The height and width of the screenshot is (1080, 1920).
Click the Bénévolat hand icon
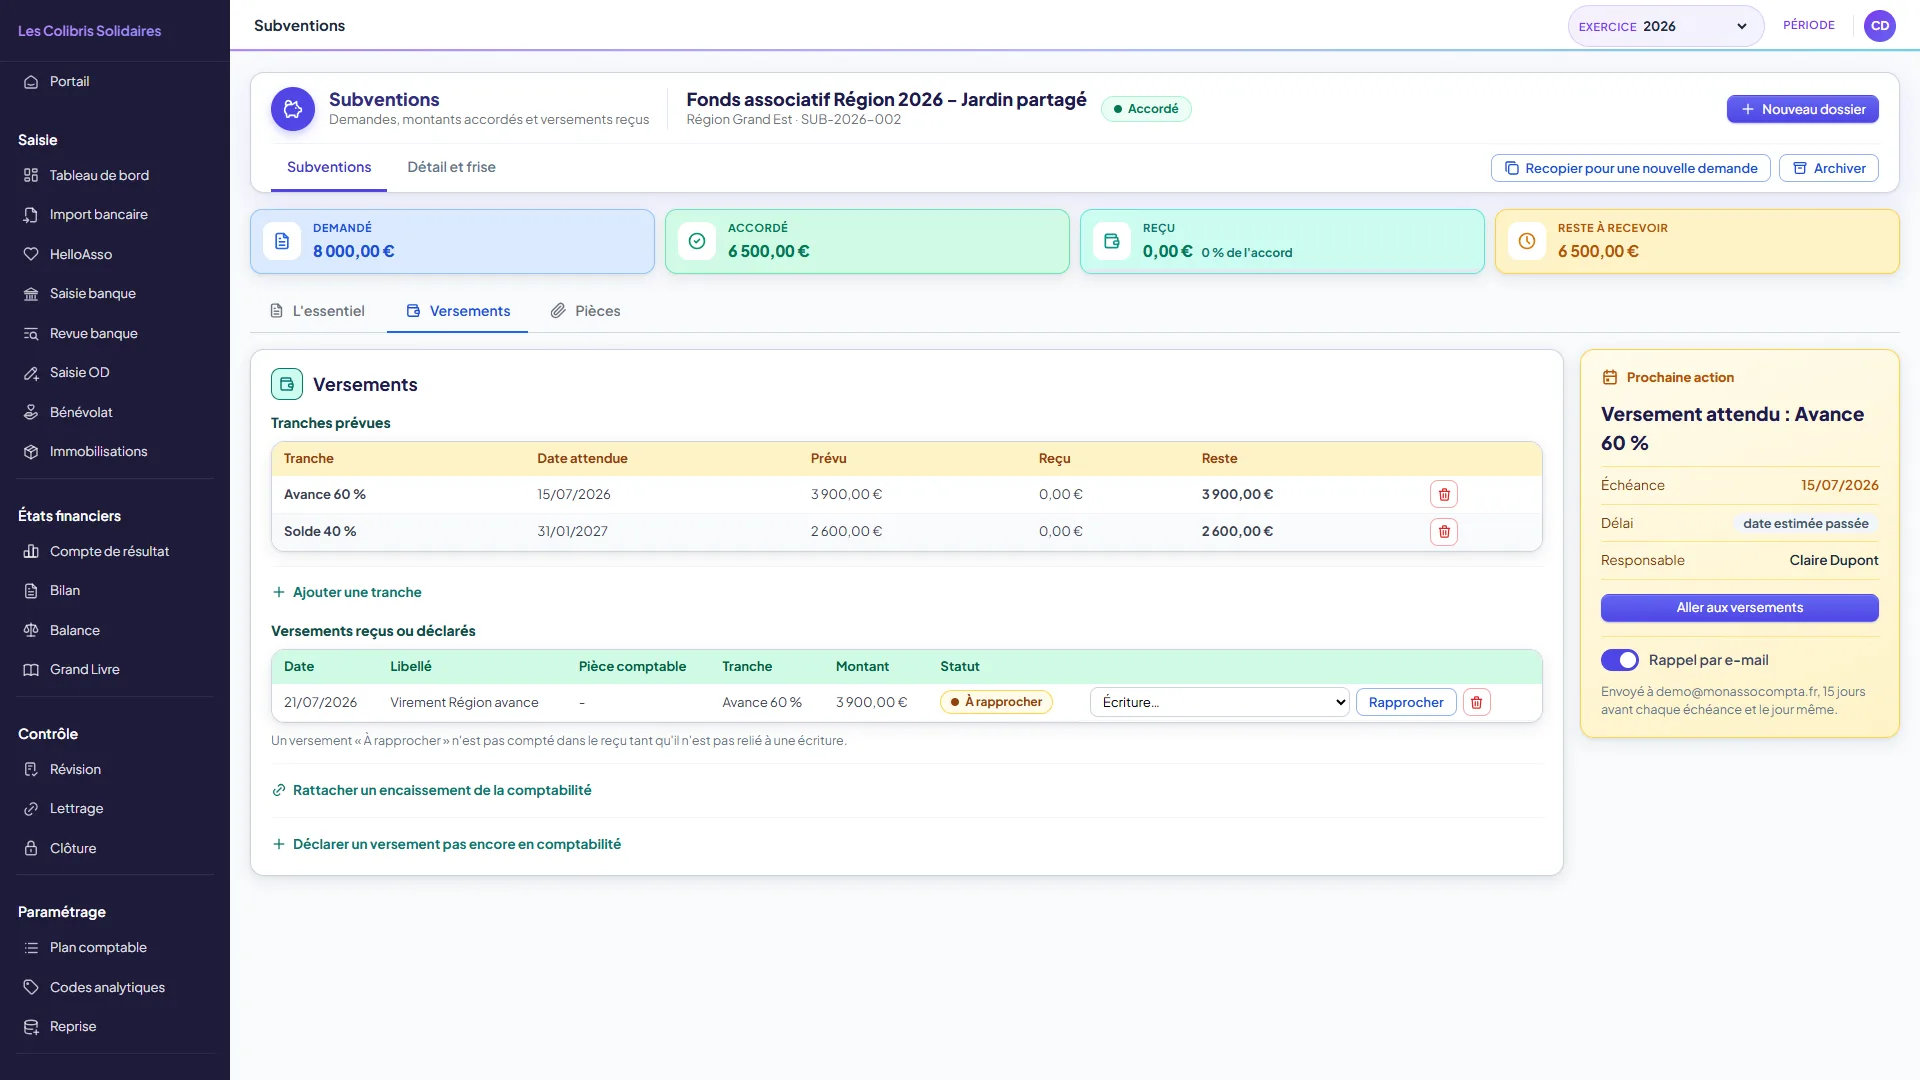[x=31, y=413]
